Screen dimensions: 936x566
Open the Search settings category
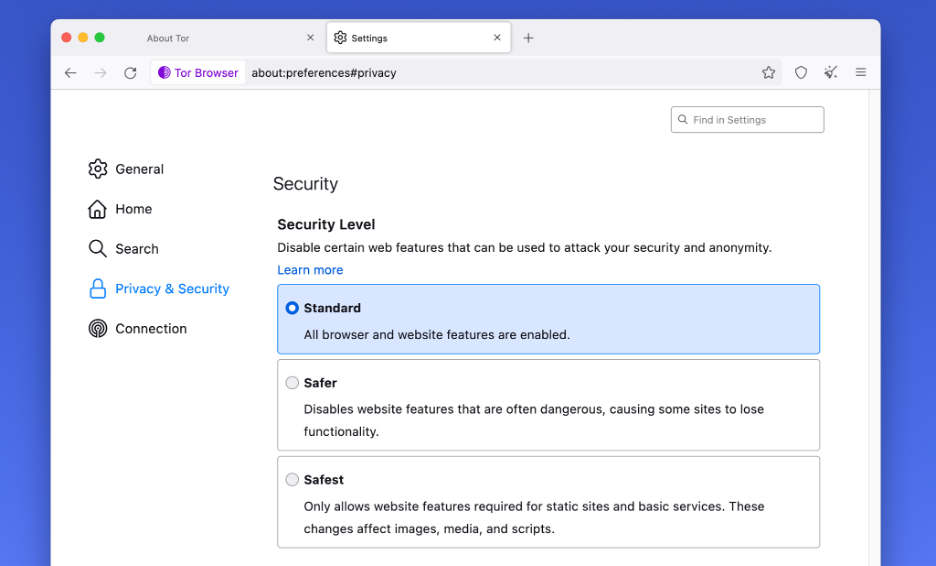124,248
